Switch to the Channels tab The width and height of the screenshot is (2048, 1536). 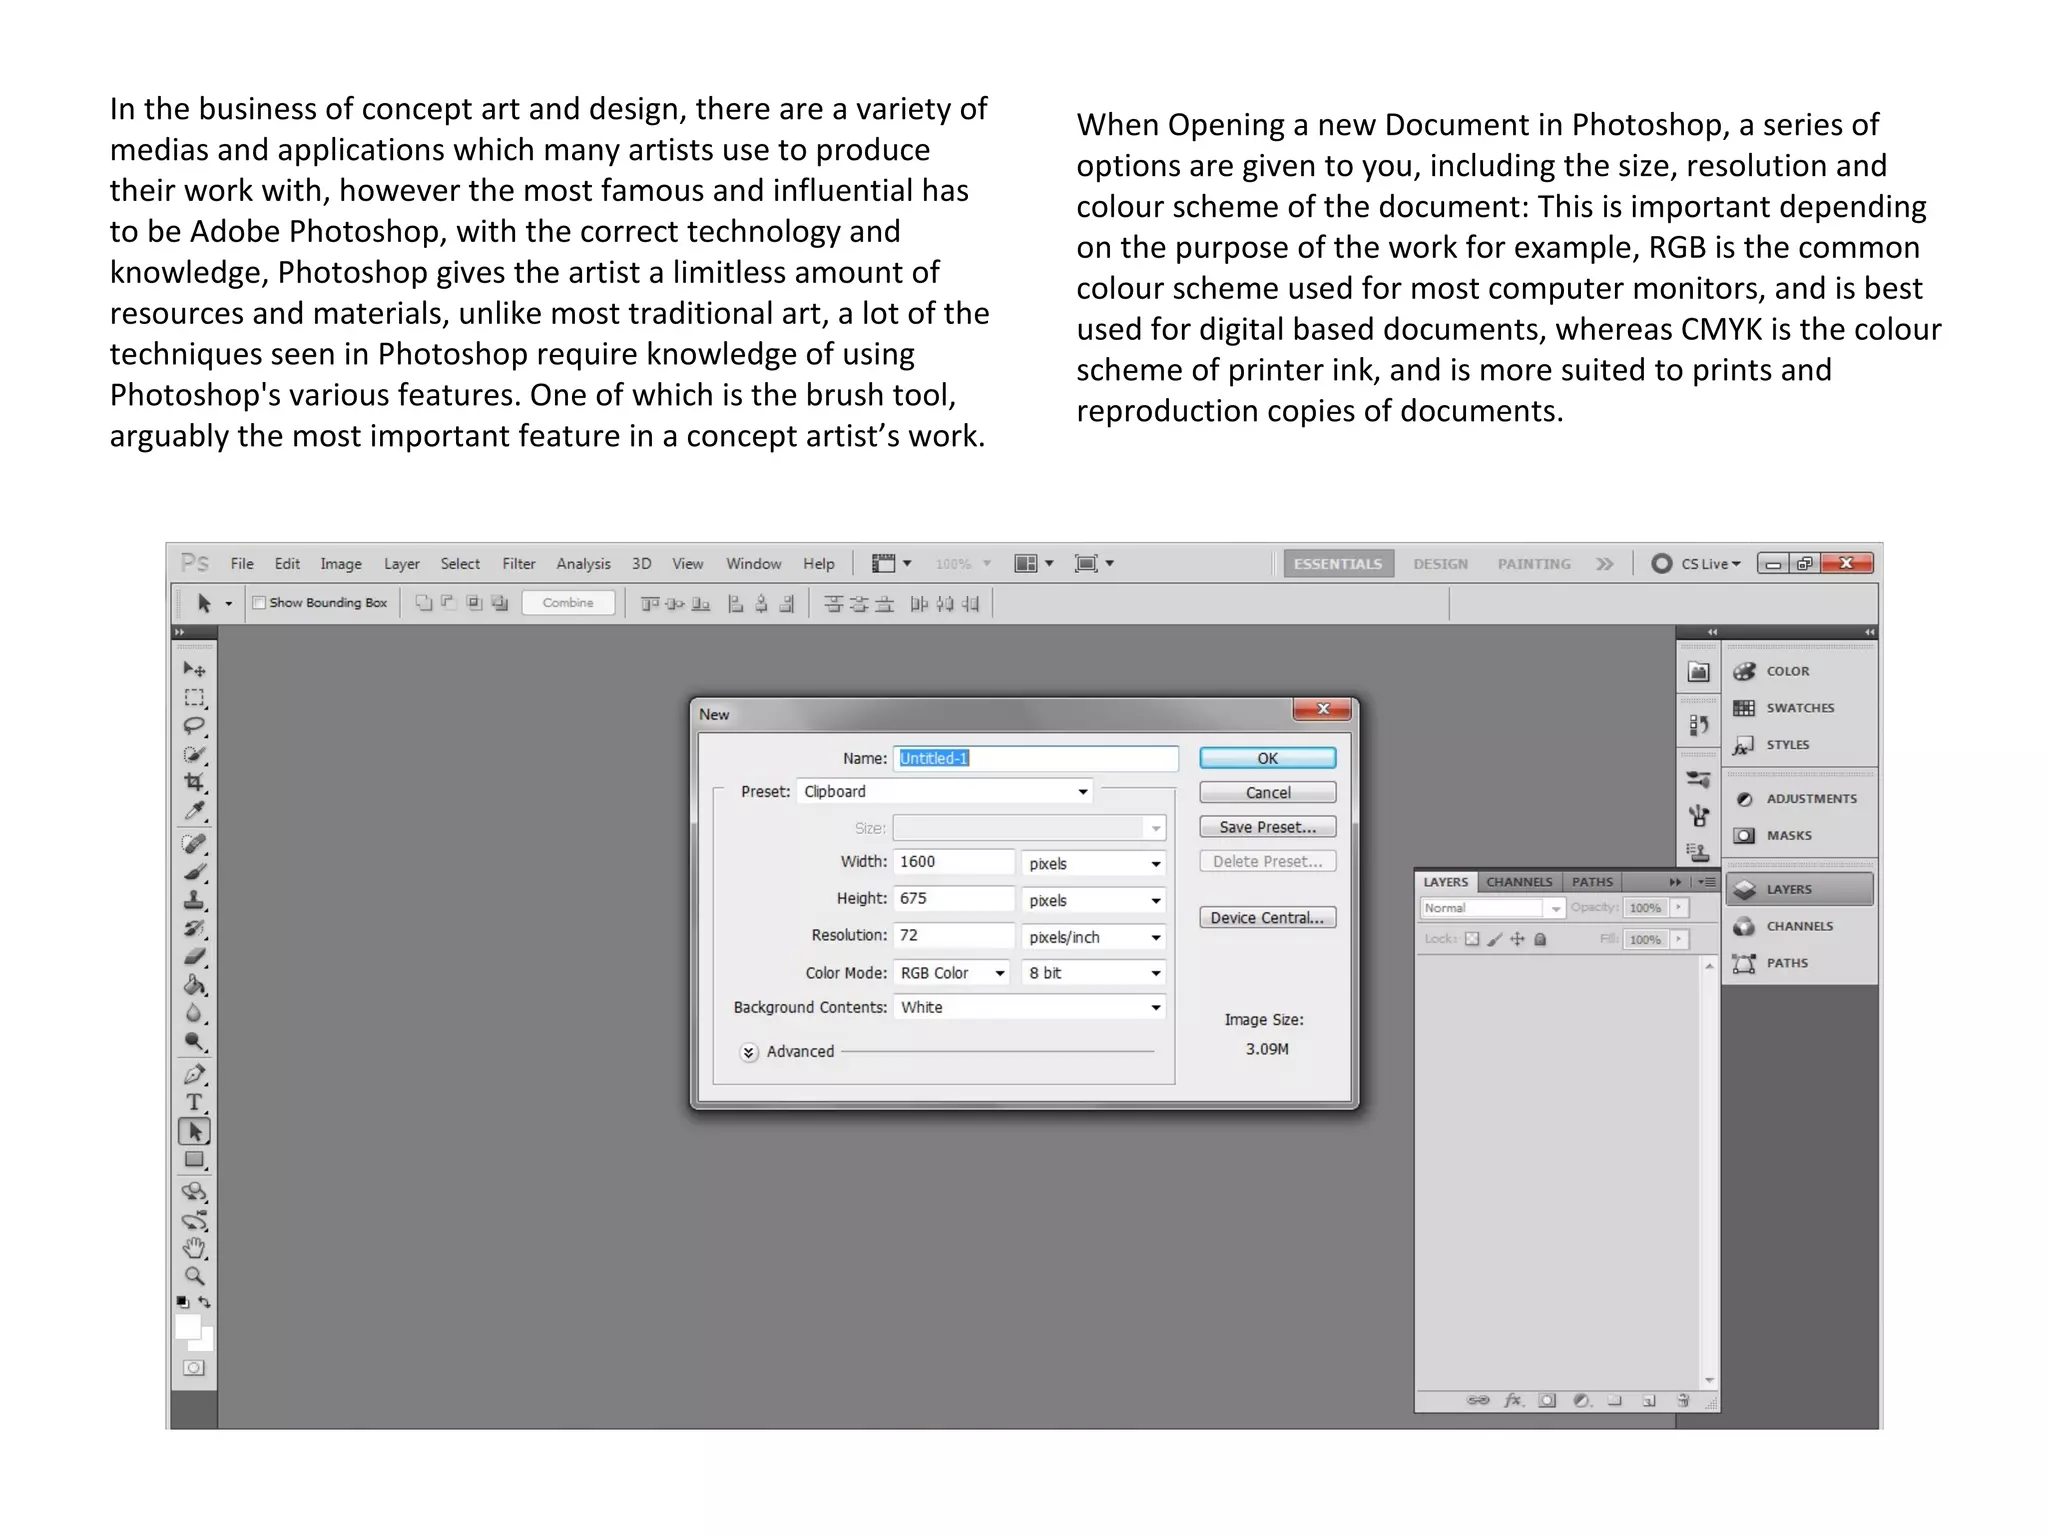[1519, 882]
